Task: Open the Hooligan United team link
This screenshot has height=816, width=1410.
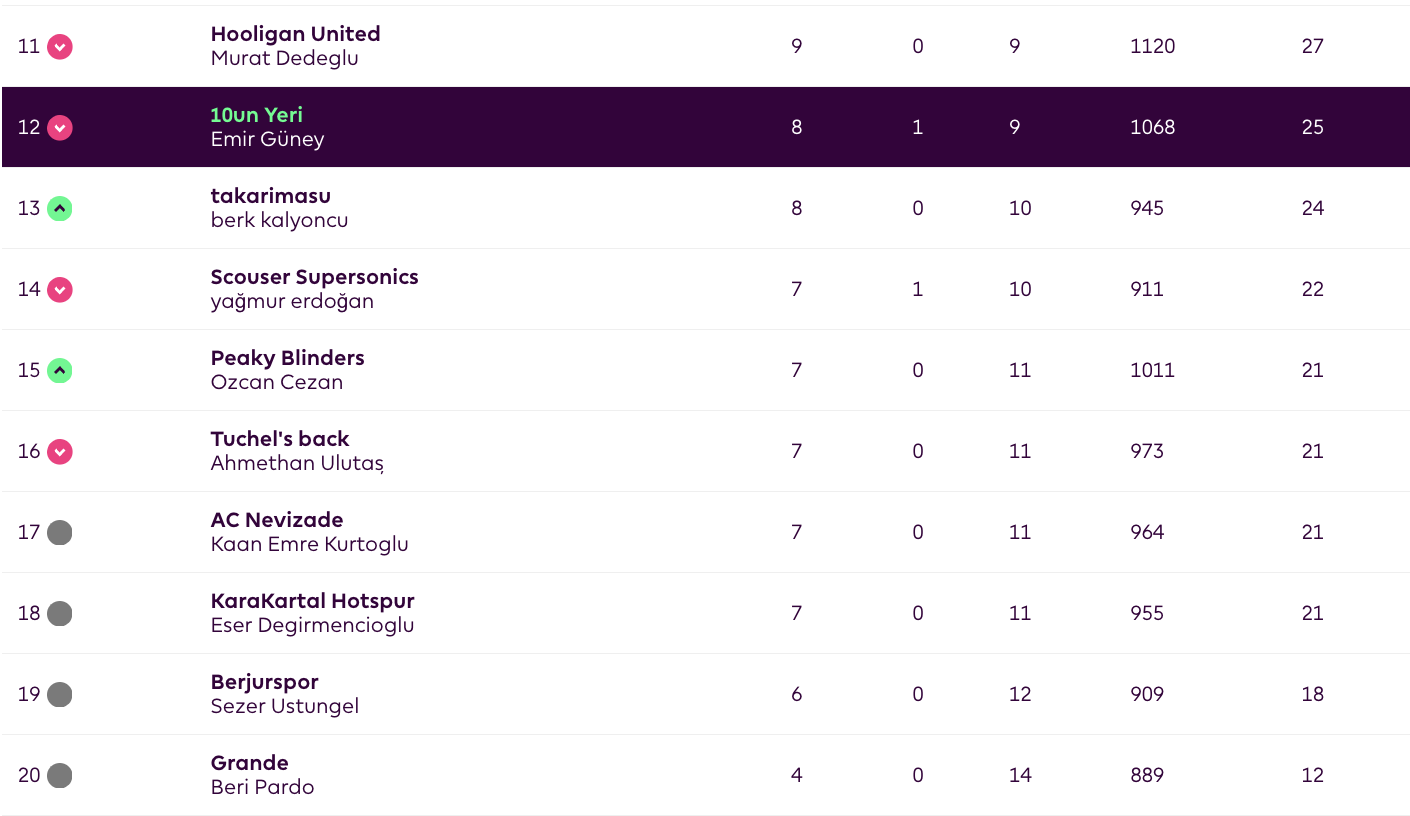Action: (x=295, y=34)
